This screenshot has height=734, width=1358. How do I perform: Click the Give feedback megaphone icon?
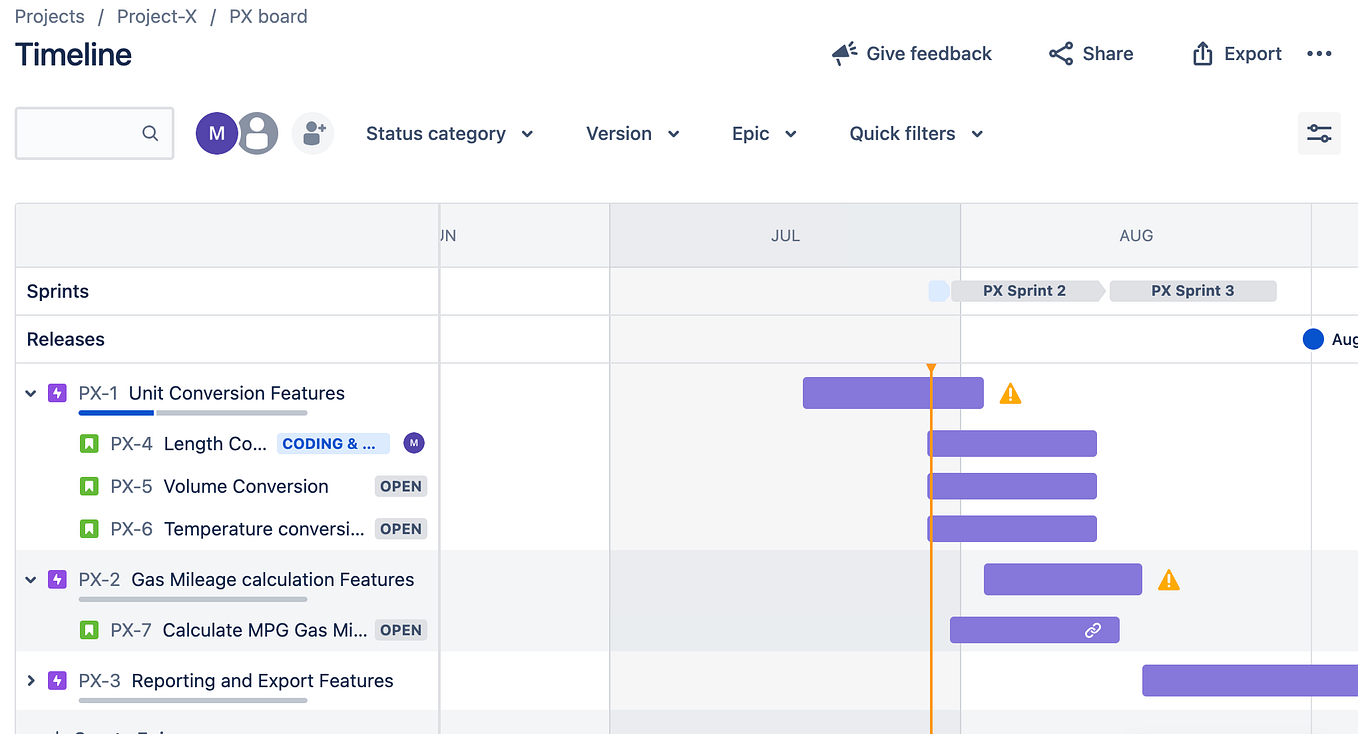[x=845, y=54]
